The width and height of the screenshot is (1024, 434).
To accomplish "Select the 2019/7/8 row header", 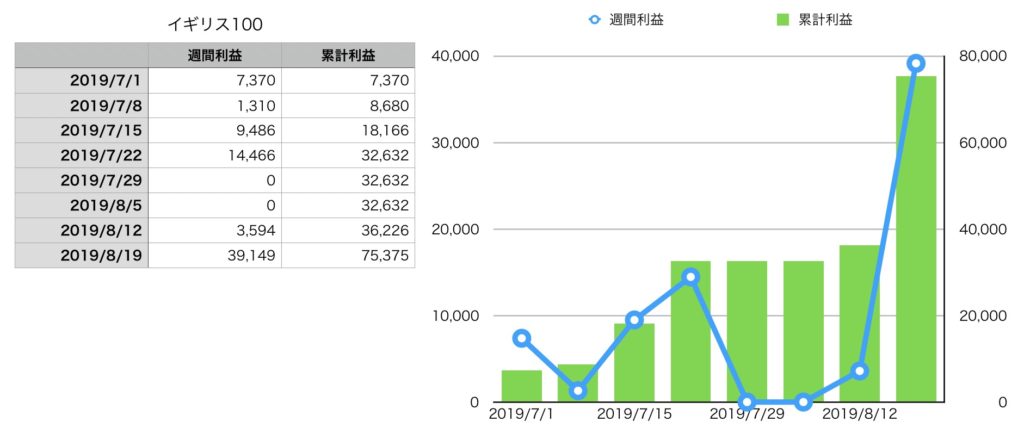I will 82,105.
